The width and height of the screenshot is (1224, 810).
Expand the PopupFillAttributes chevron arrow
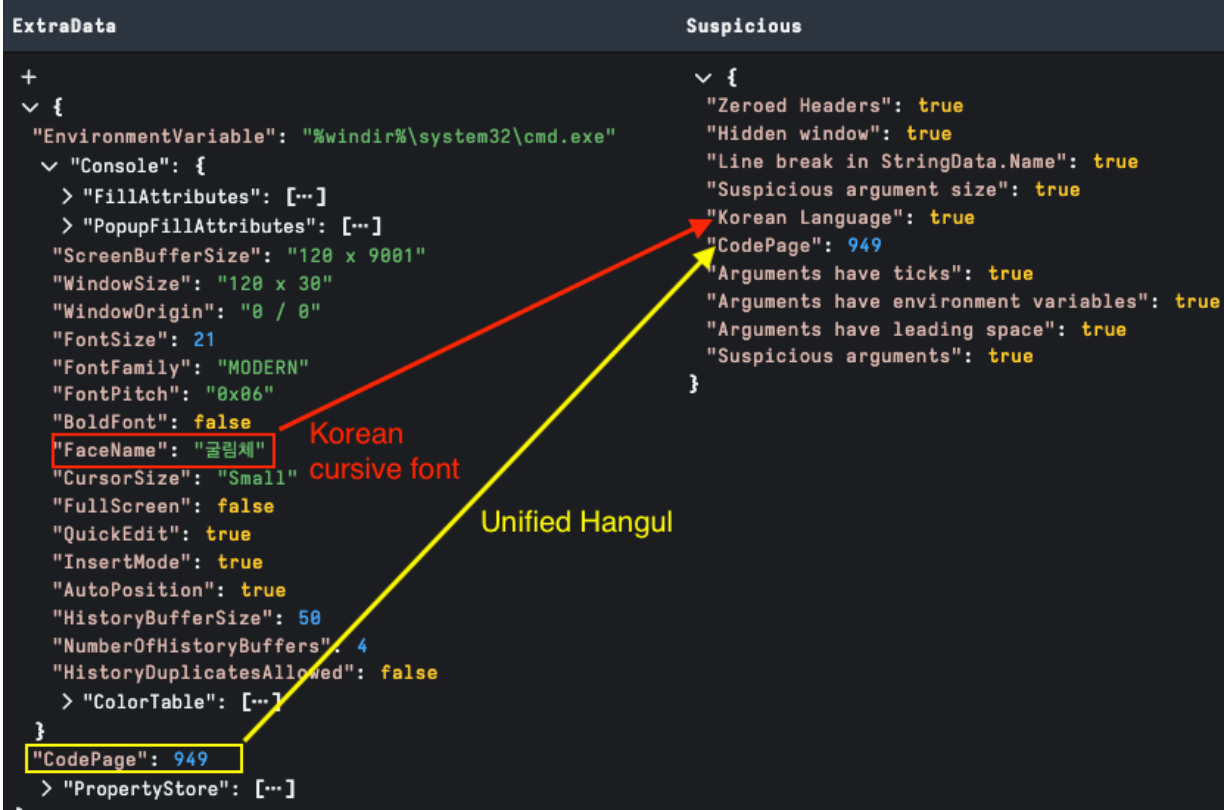(x=68, y=226)
